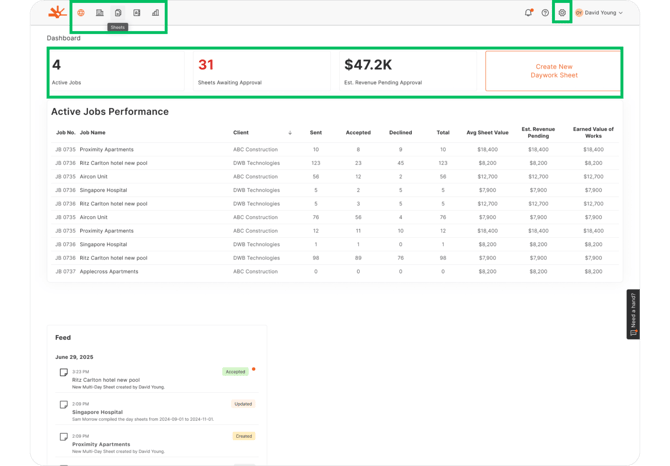670x466 pixels.
Task: Click the orange app logo
Action: click(57, 13)
